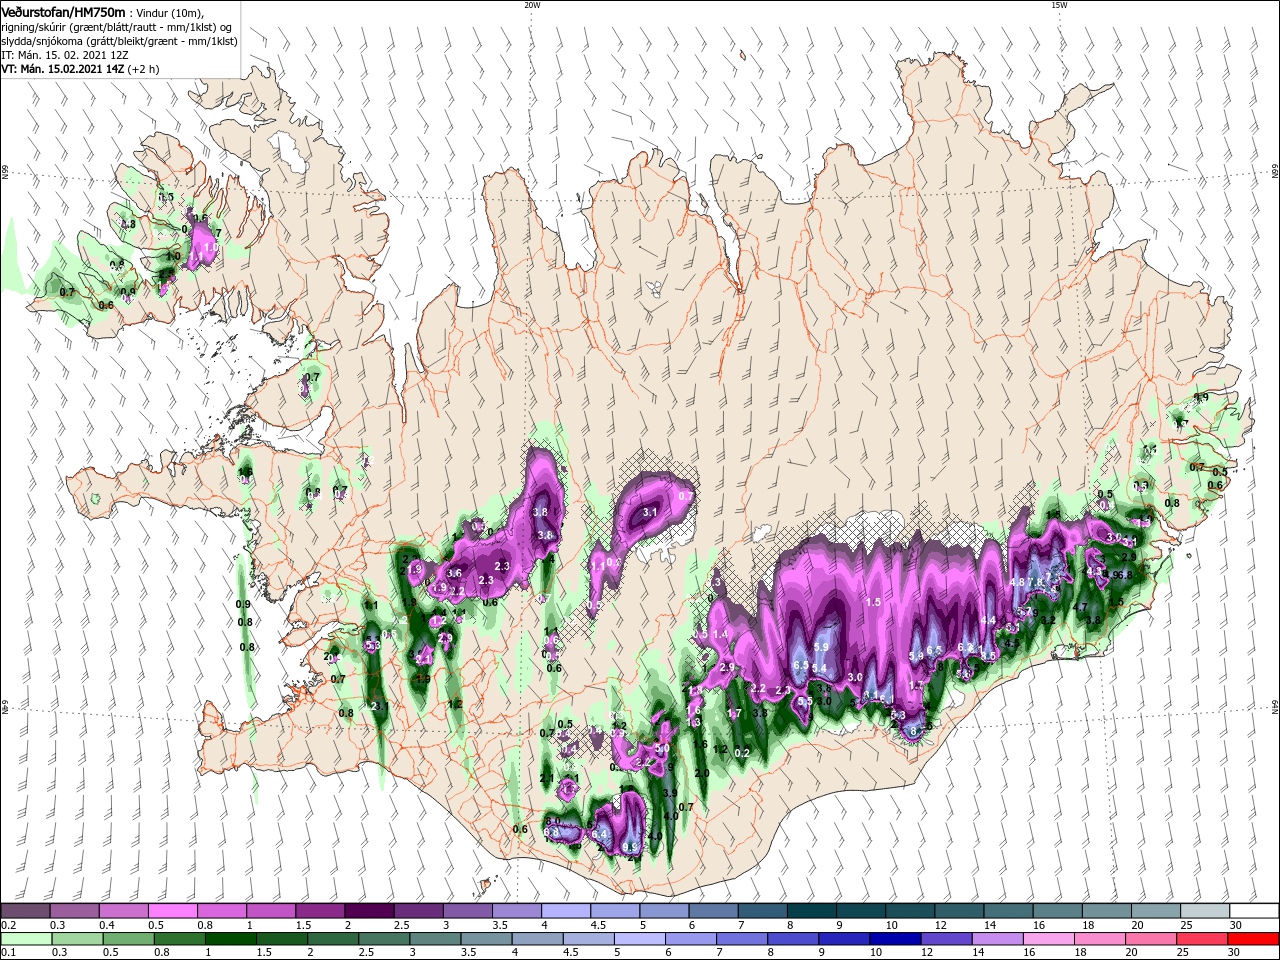Click the 4 swatch in the upper legend row
1280x960 pixels.
pyautogui.click(x=565, y=910)
